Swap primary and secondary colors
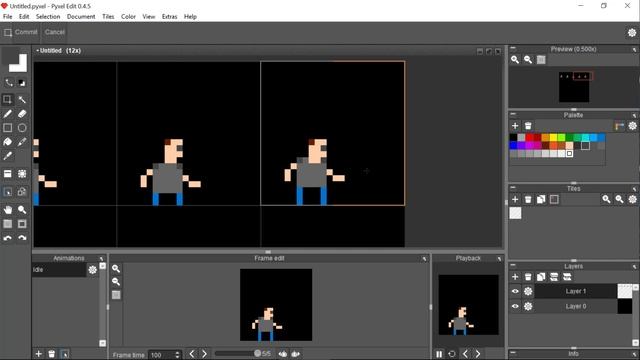Screen dimensions: 640x360 pos(9,82)
